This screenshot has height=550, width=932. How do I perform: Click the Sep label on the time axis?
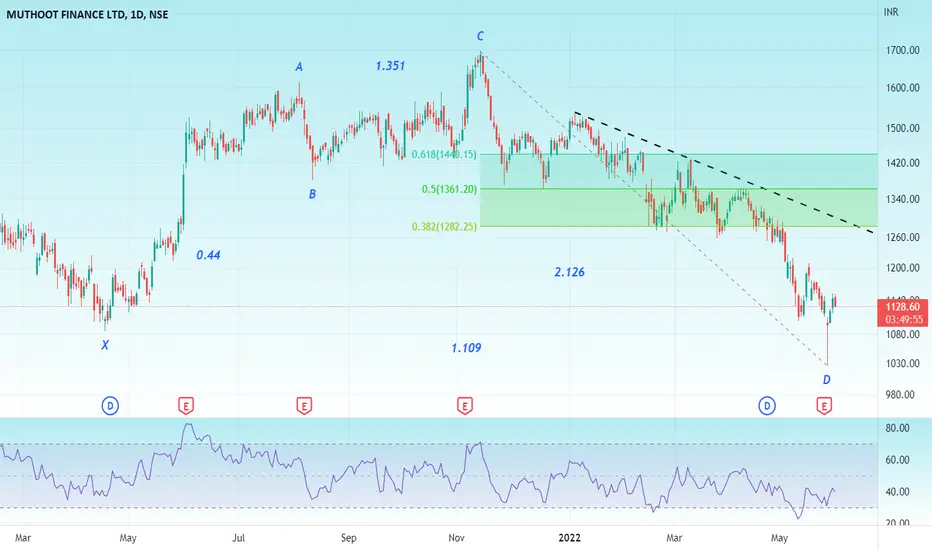click(x=349, y=538)
